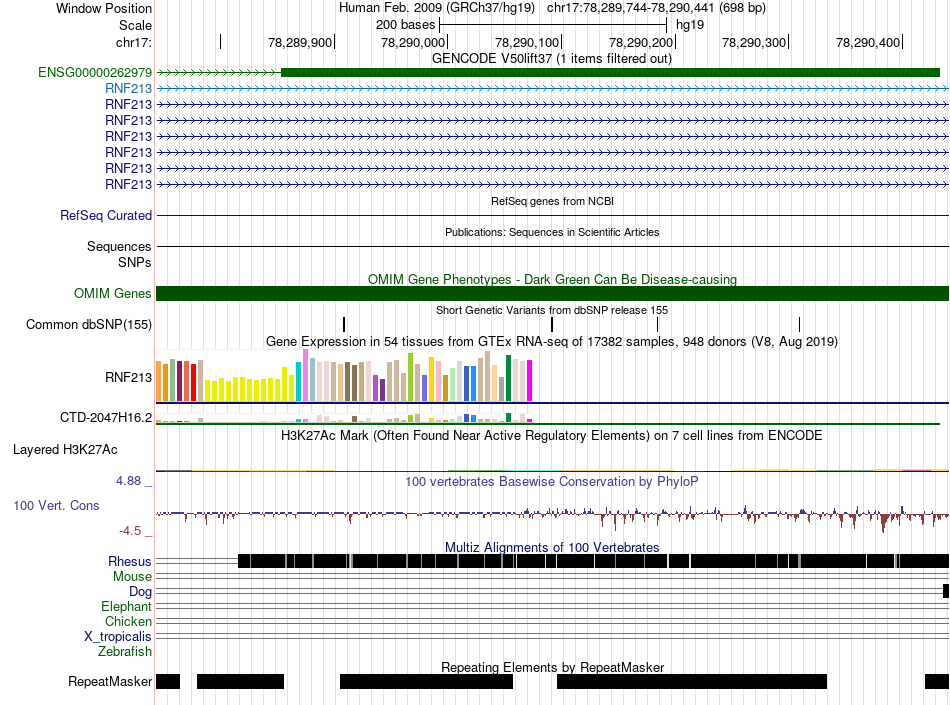Open the H3K27Ac Mark track title
This screenshot has width=950, height=705.
(x=552, y=435)
